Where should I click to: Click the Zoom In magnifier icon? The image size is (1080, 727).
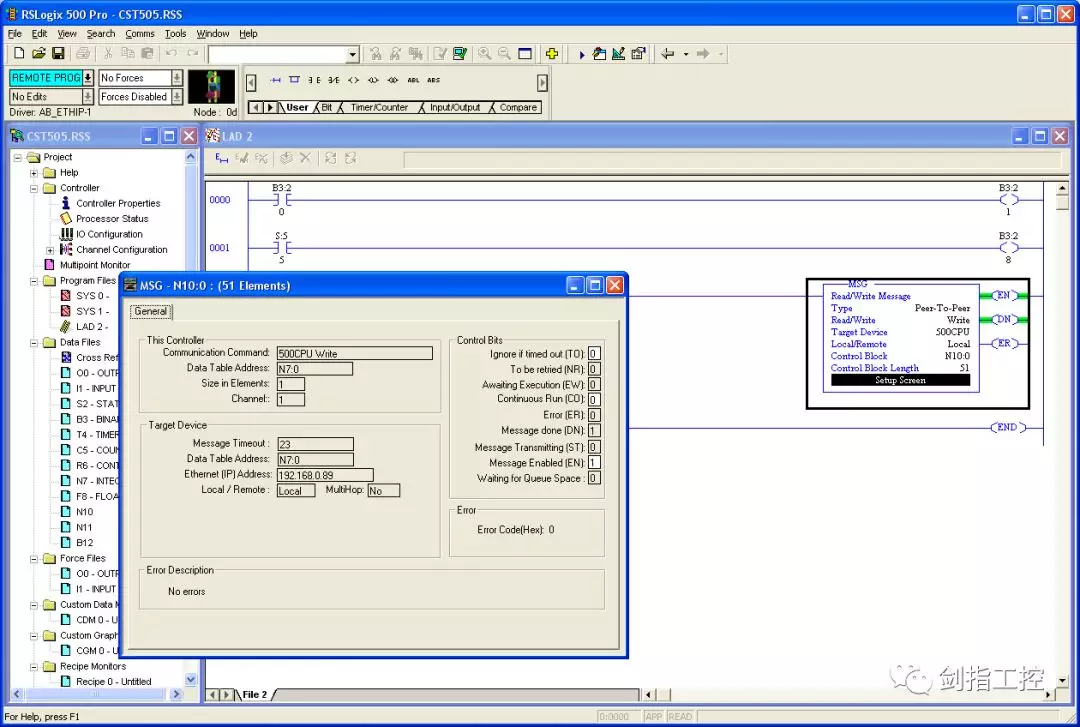(485, 54)
